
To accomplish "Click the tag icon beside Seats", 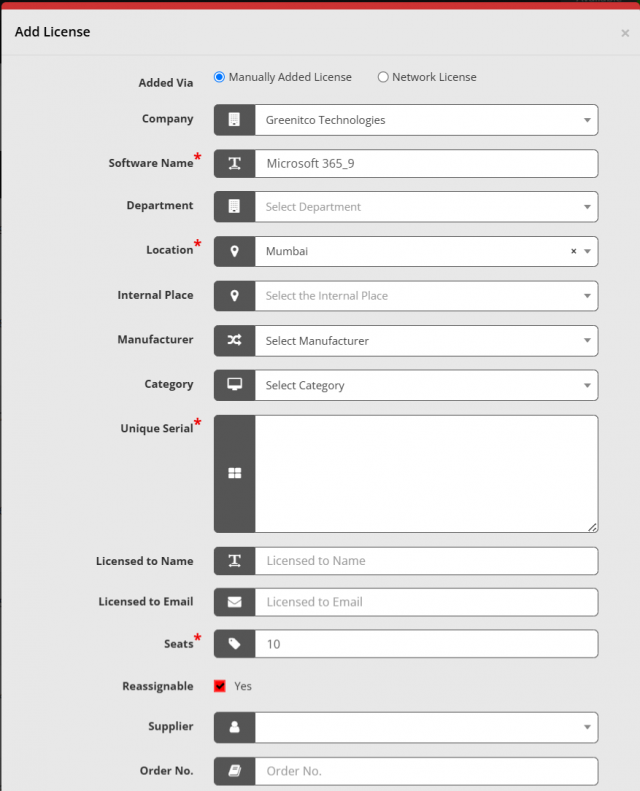I will 234,643.
